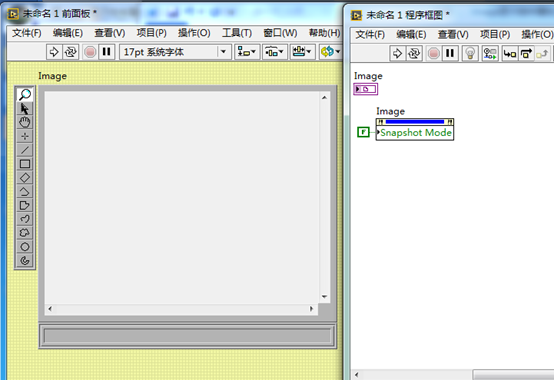Open 工具(T) menu in front panel
Image resolution: width=554 pixels, height=380 pixels.
[x=237, y=33]
